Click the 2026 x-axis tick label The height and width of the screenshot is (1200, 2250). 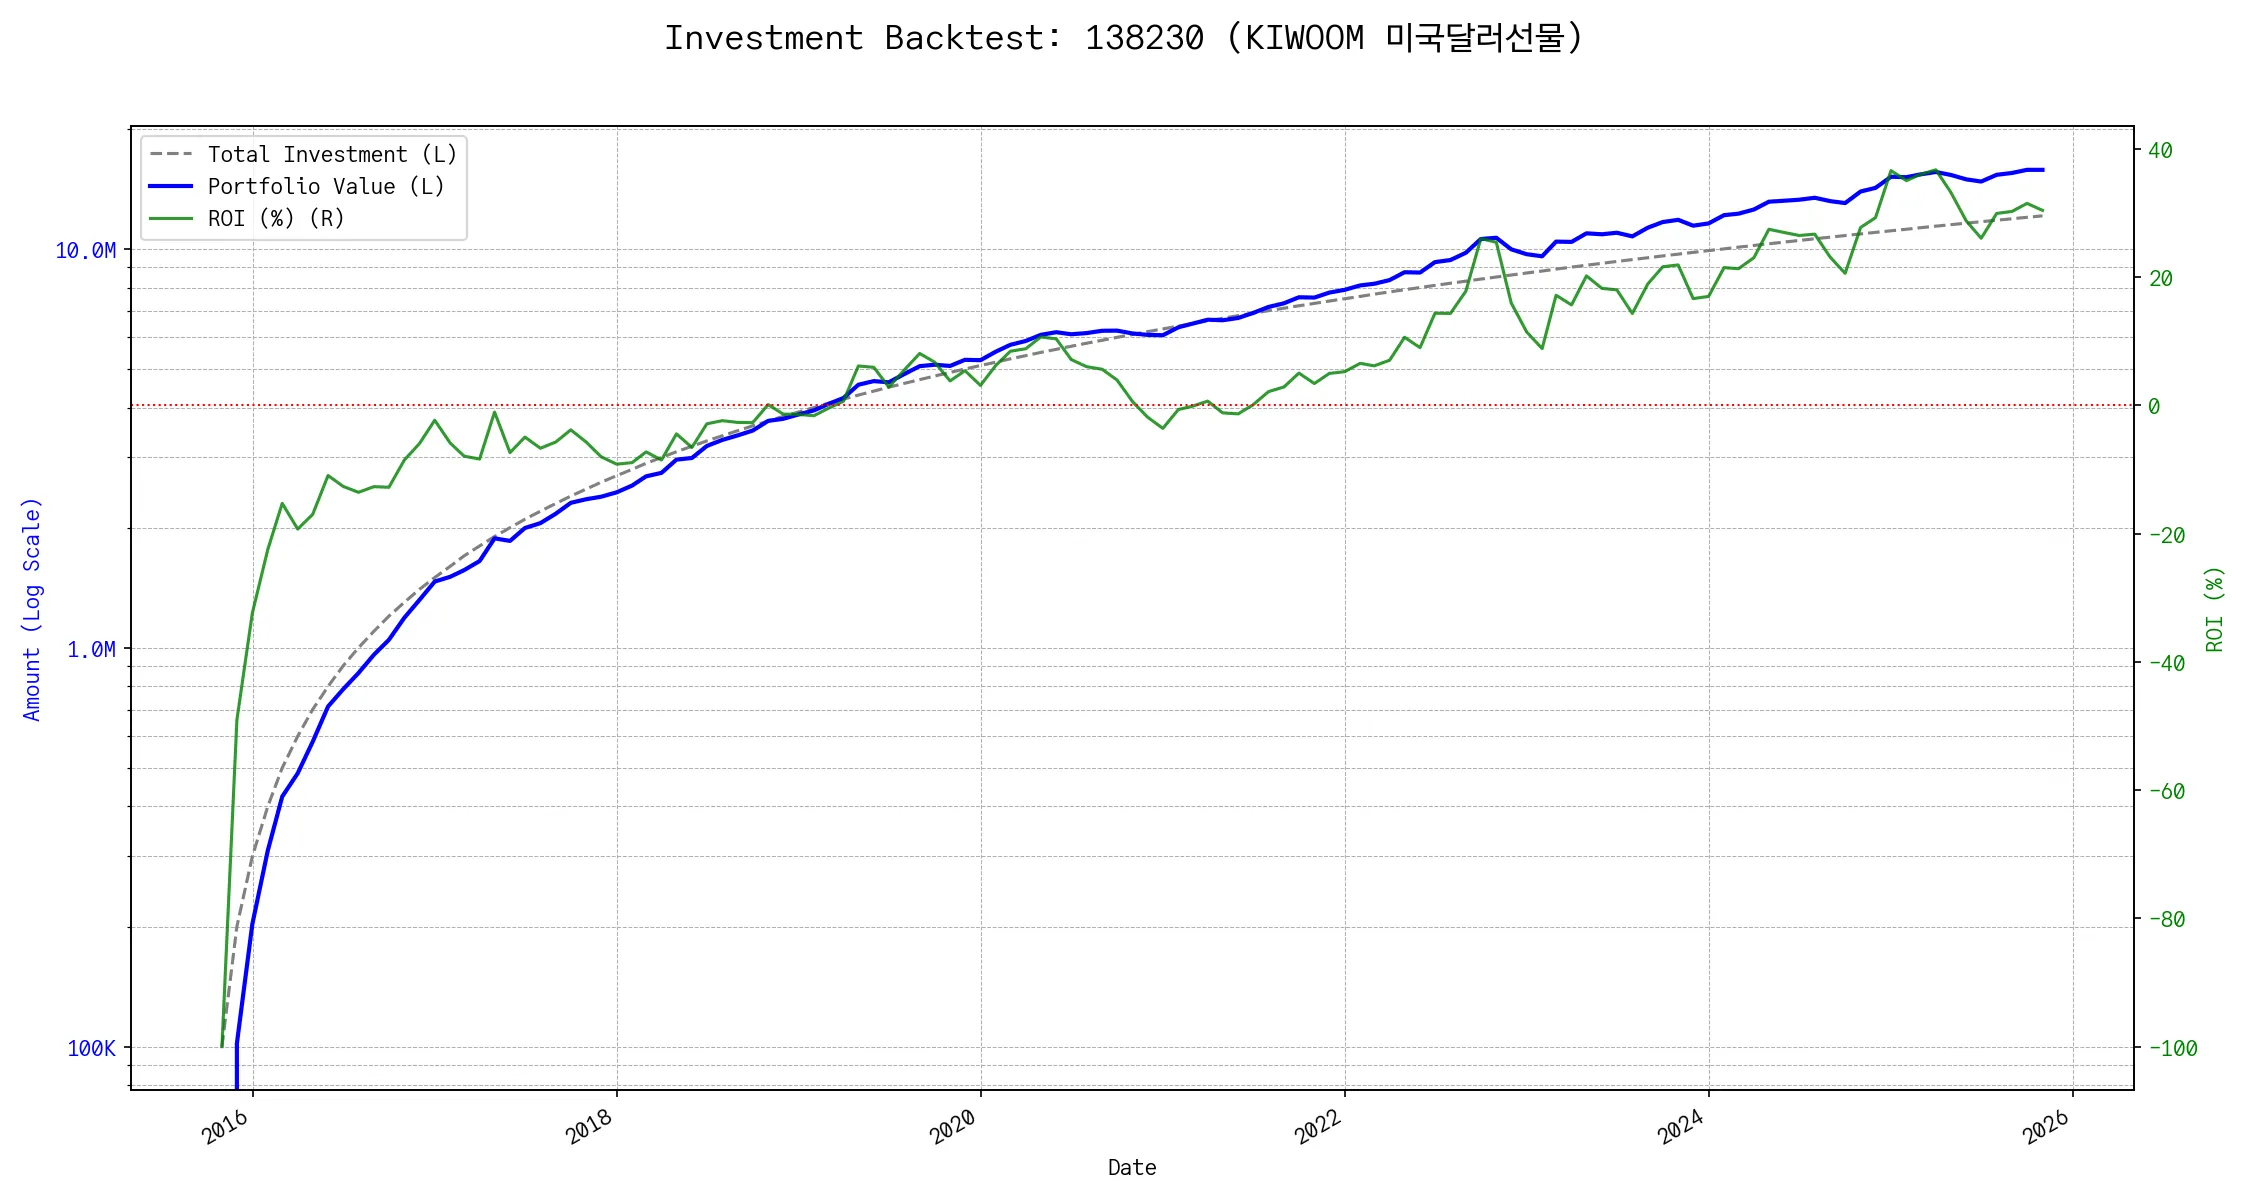pos(2046,1127)
